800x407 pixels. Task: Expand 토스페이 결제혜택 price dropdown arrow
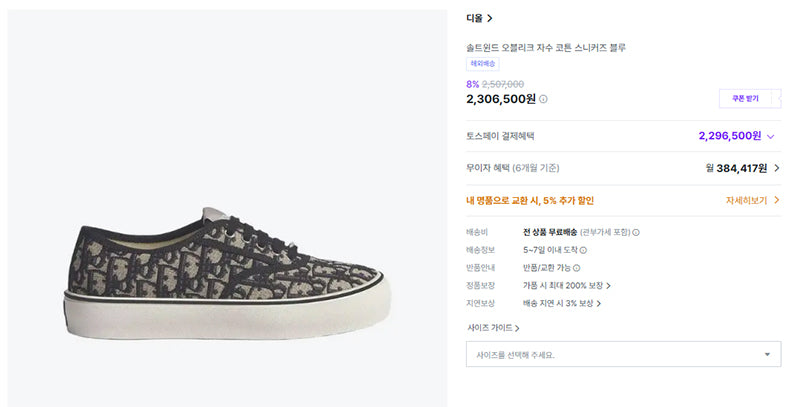click(770, 137)
